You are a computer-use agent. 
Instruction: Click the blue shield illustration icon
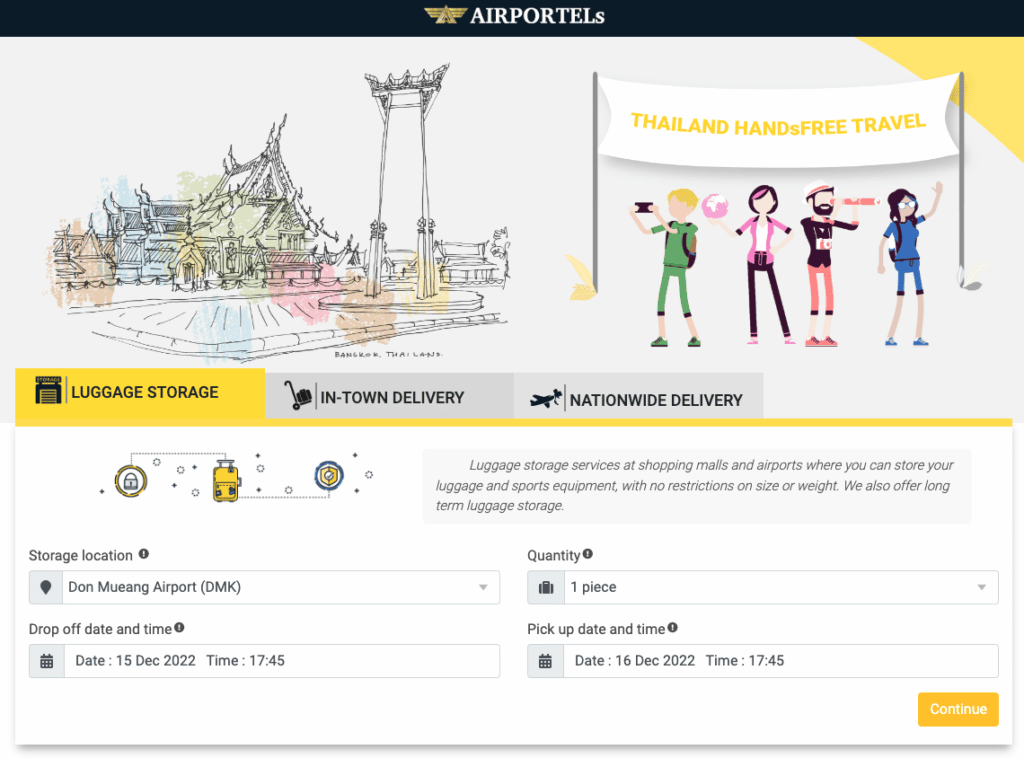(x=328, y=475)
